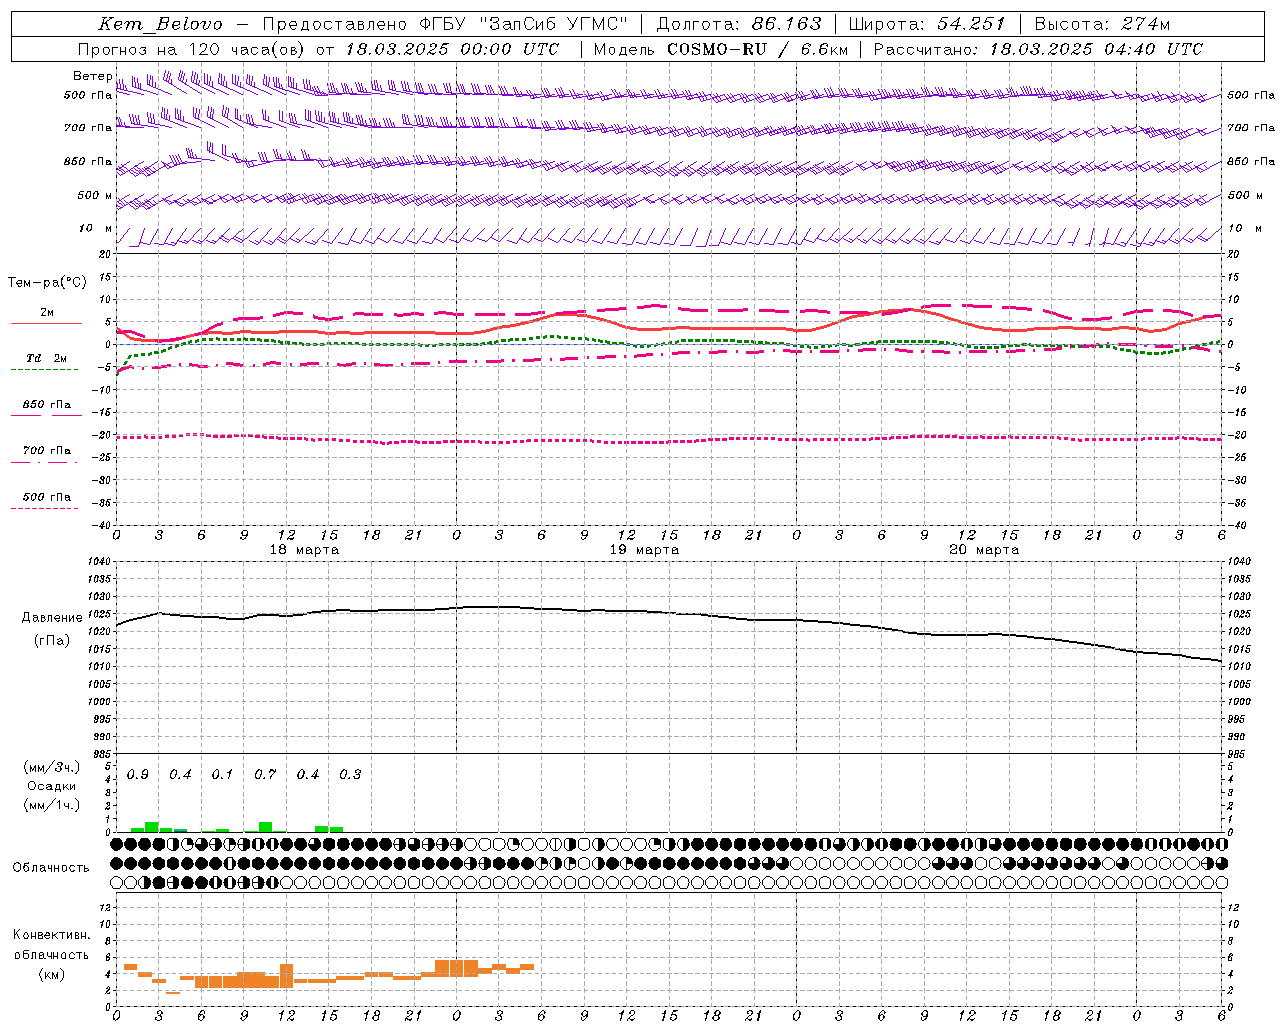This screenshot has width=1280, height=1024.
Task: Click the 20 марта date label
Action: click(x=984, y=550)
